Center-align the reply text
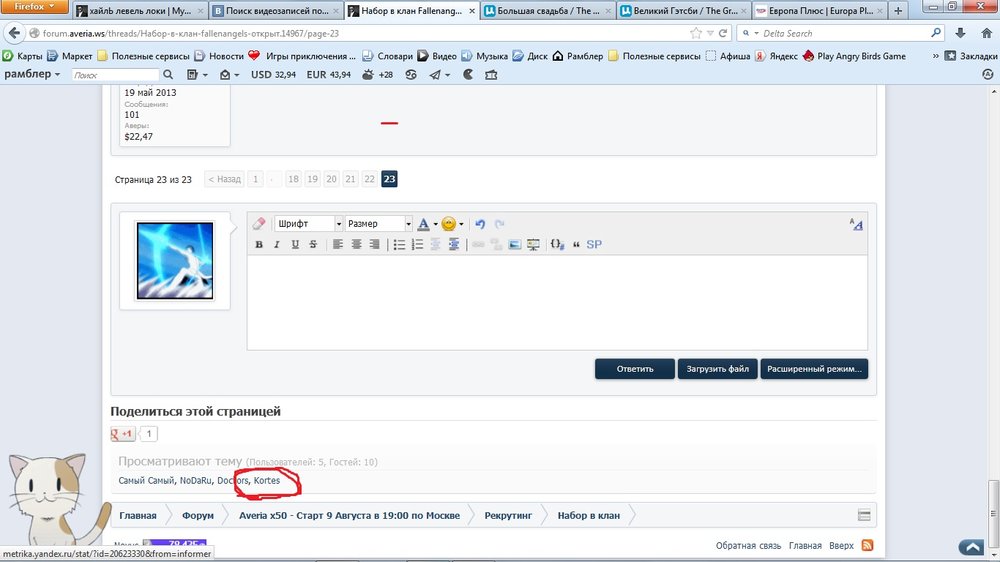The width and height of the screenshot is (1000, 562). tap(356, 244)
